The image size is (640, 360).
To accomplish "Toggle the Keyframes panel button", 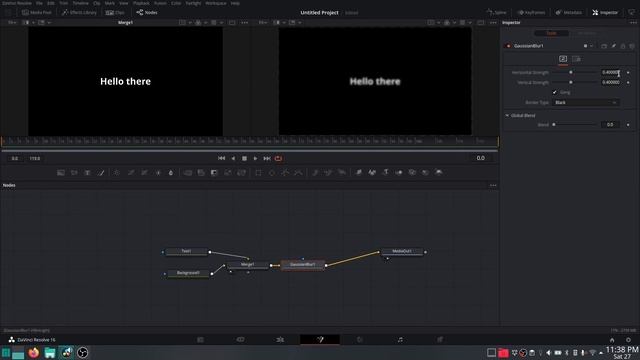I will [531, 13].
